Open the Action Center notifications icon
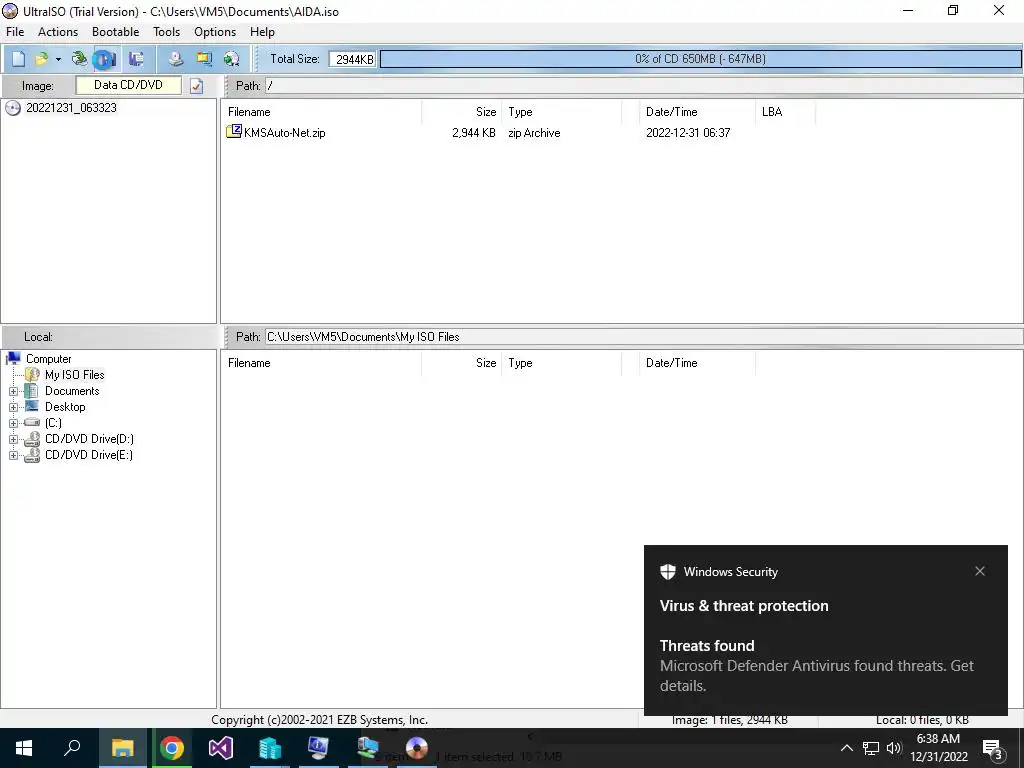This screenshot has height=768, width=1024. (993, 748)
